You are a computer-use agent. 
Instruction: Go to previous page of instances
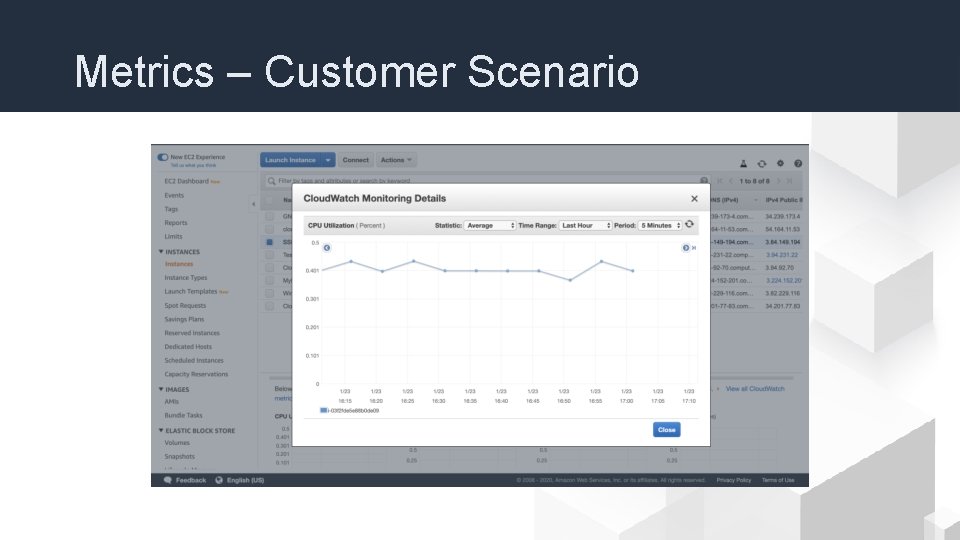[730, 181]
